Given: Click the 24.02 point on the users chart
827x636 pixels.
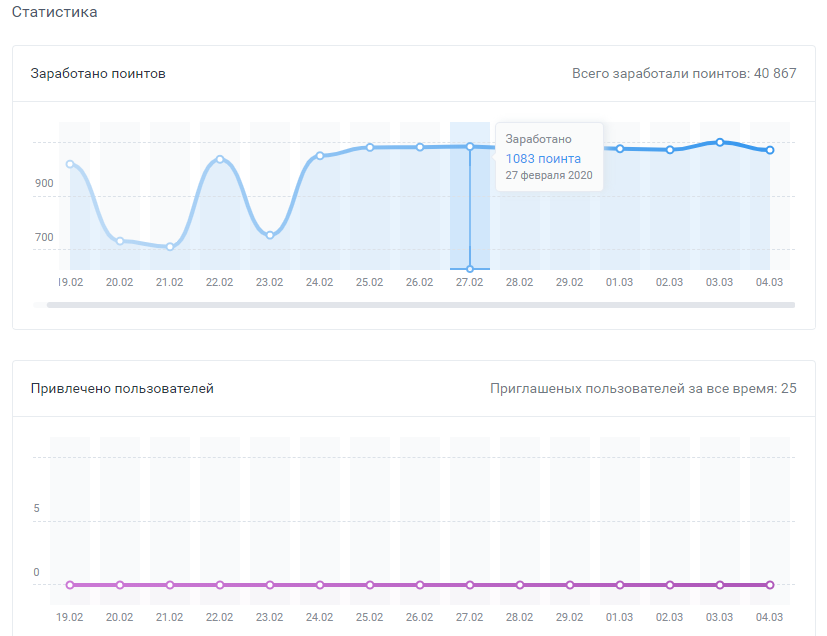Looking at the screenshot, I should click(x=320, y=585).
